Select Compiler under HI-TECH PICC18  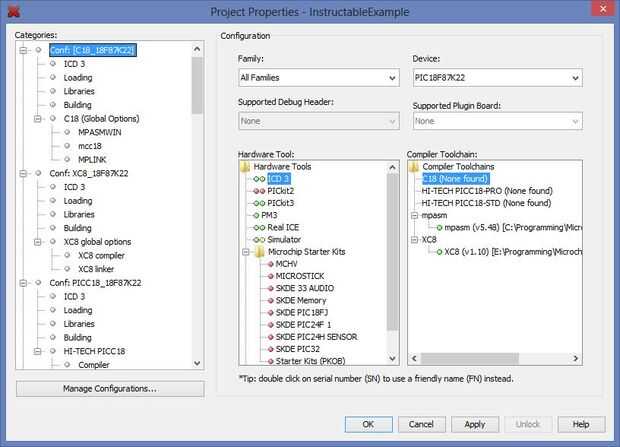pyautogui.click(x=94, y=365)
